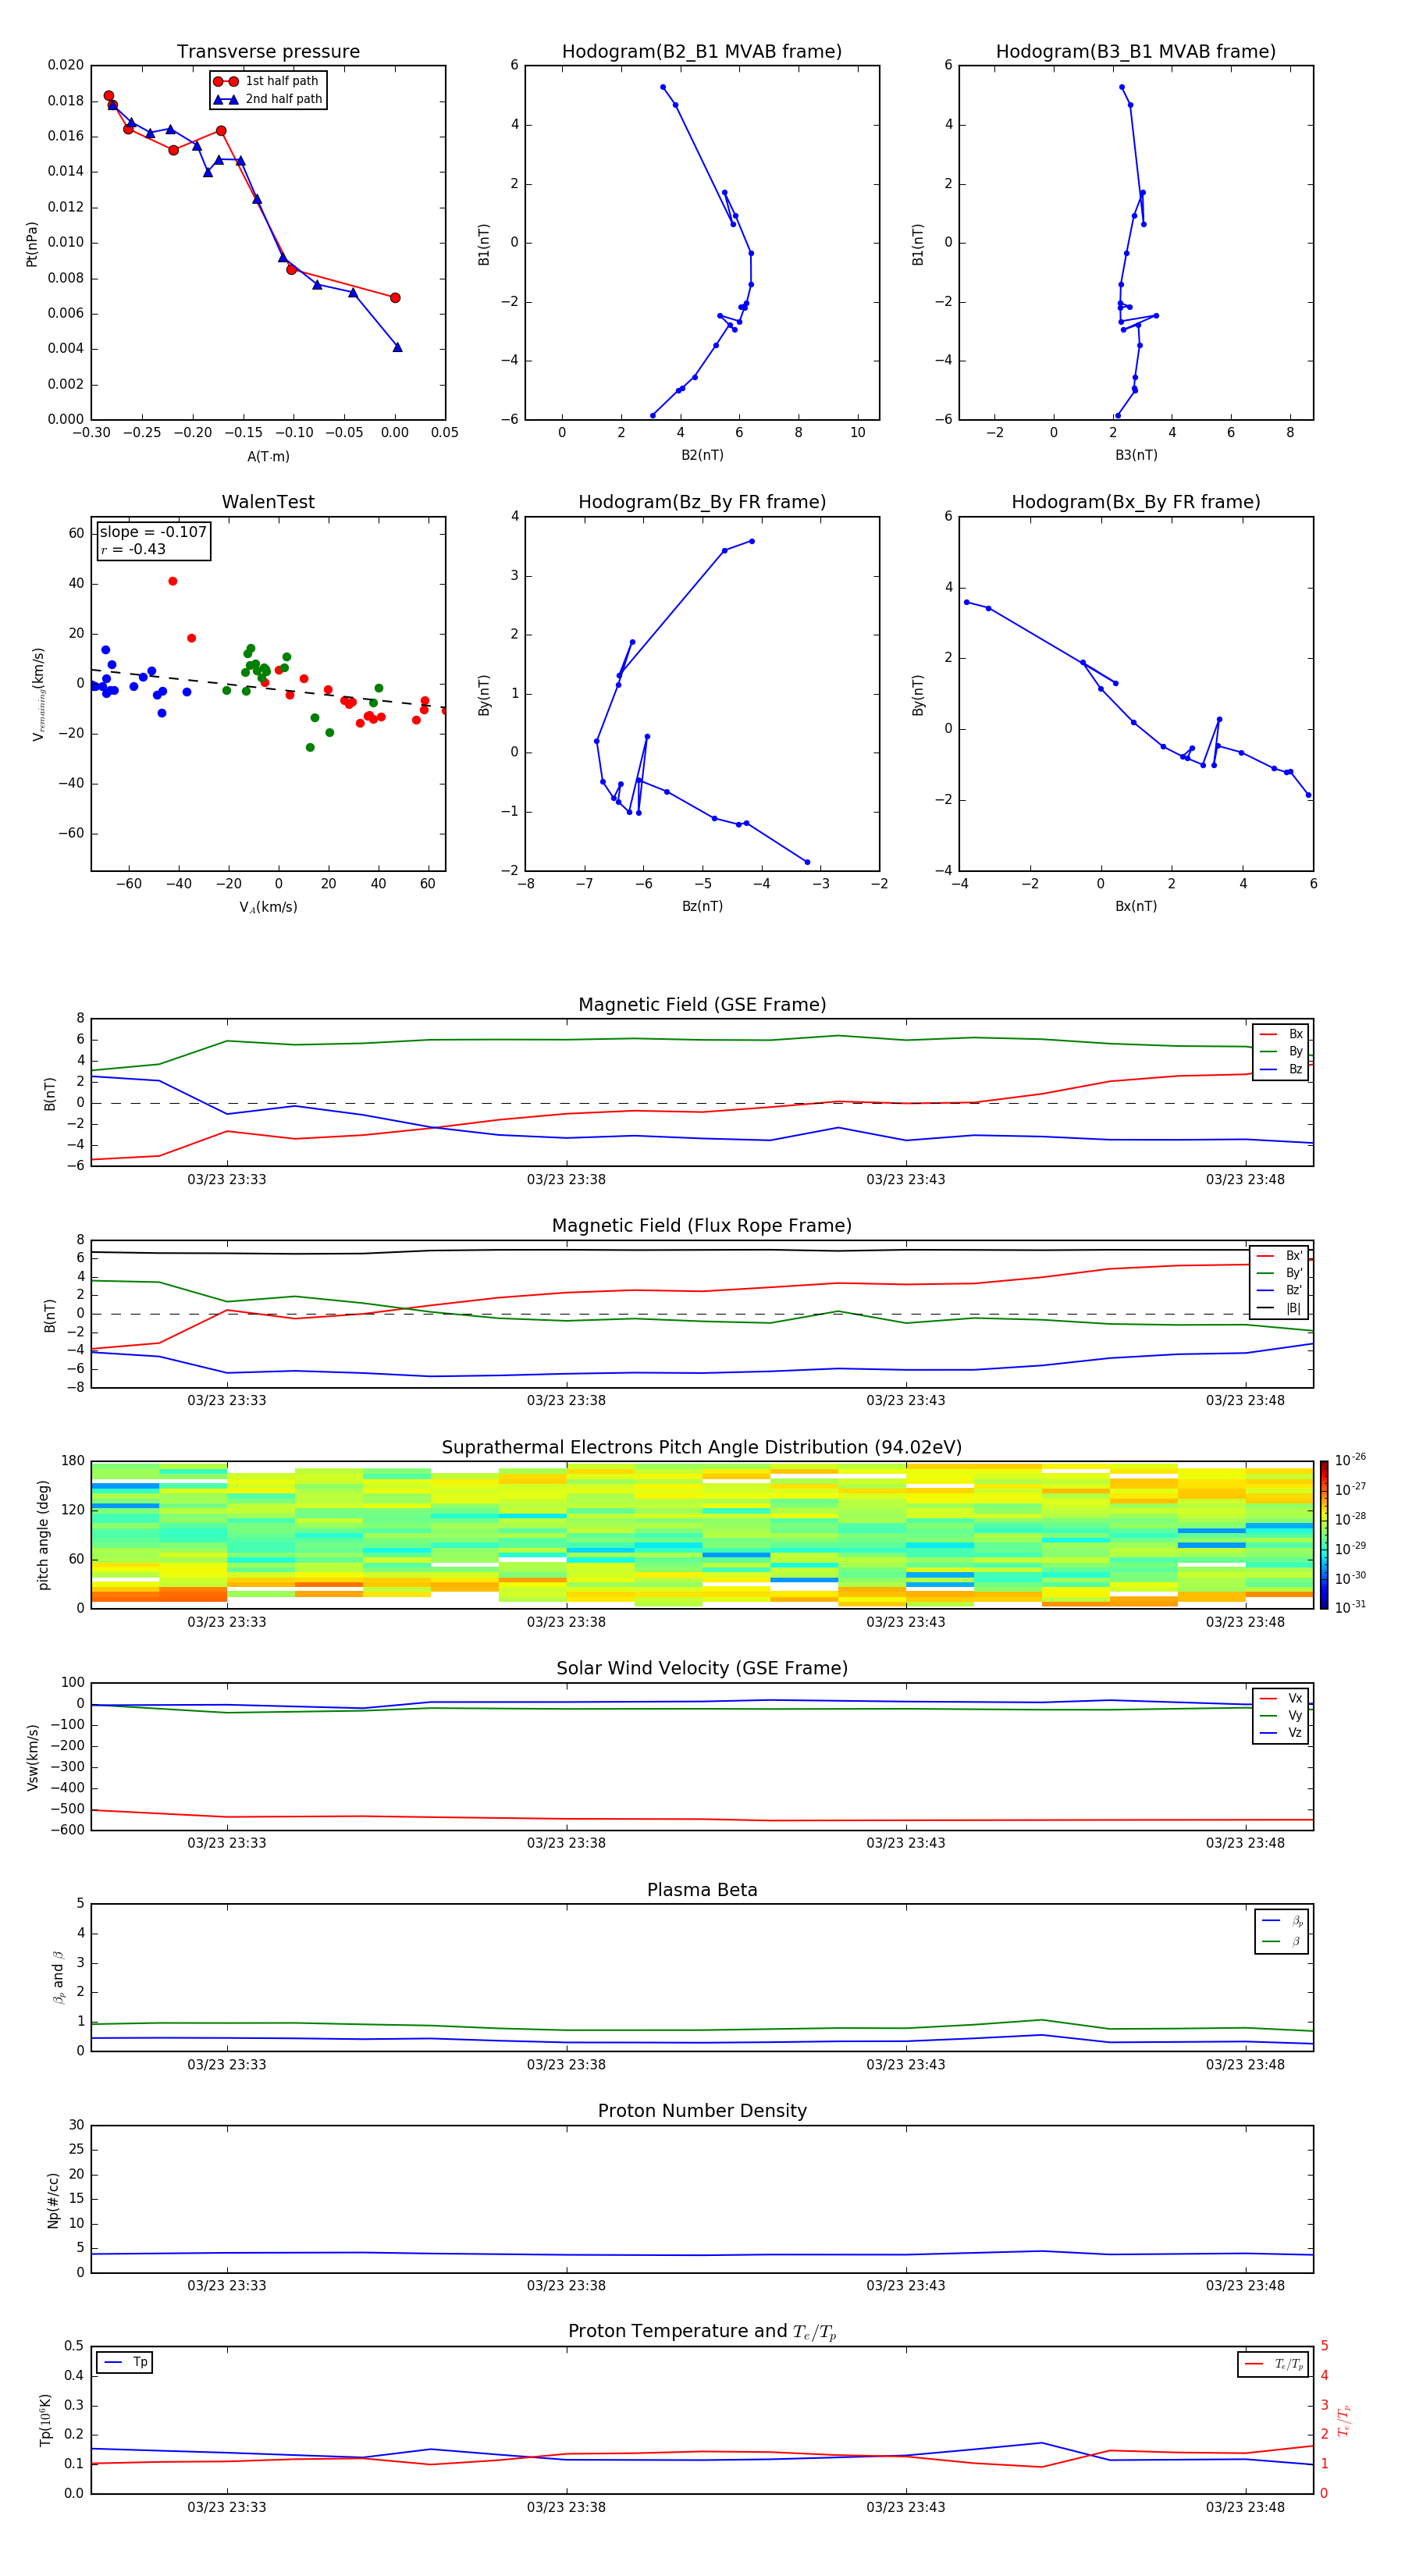This screenshot has width=1405, height=2576.
Task: Click the 'Tp' legend in temperature plot
Action: pos(125,2362)
